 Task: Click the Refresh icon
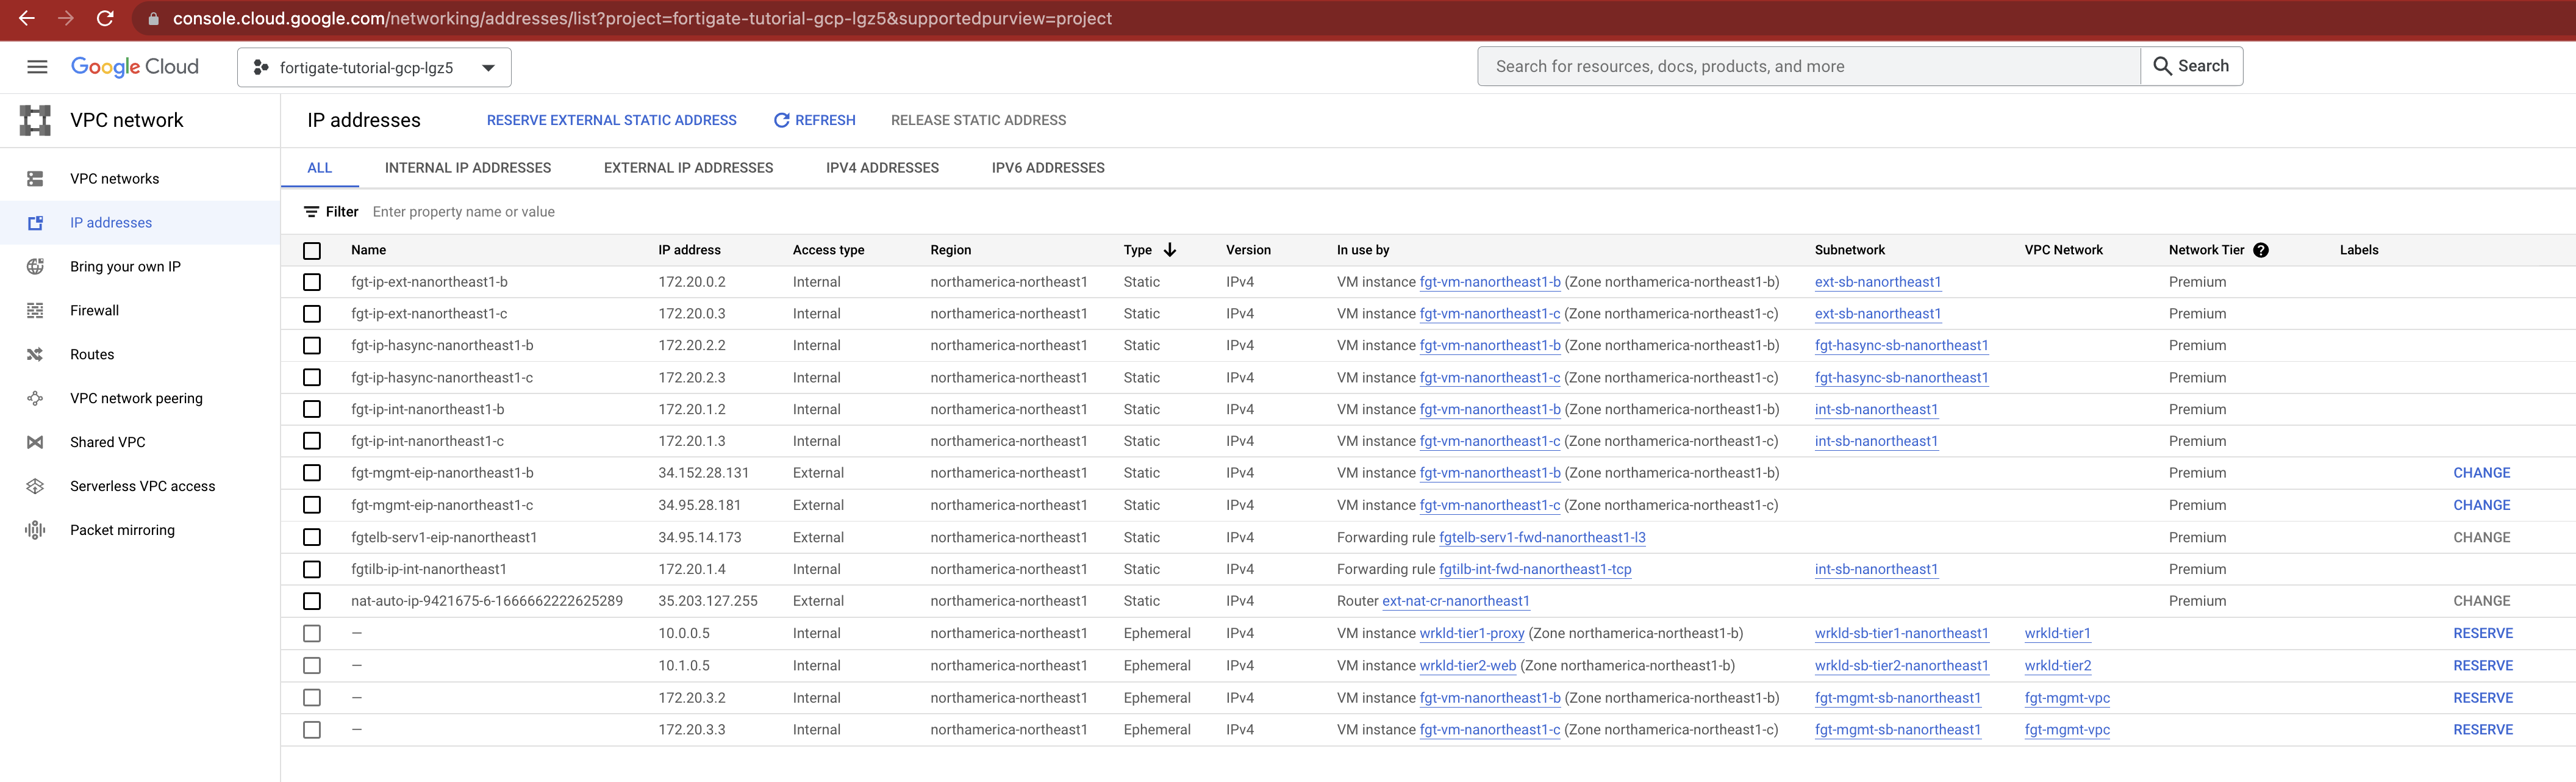pyautogui.click(x=781, y=120)
